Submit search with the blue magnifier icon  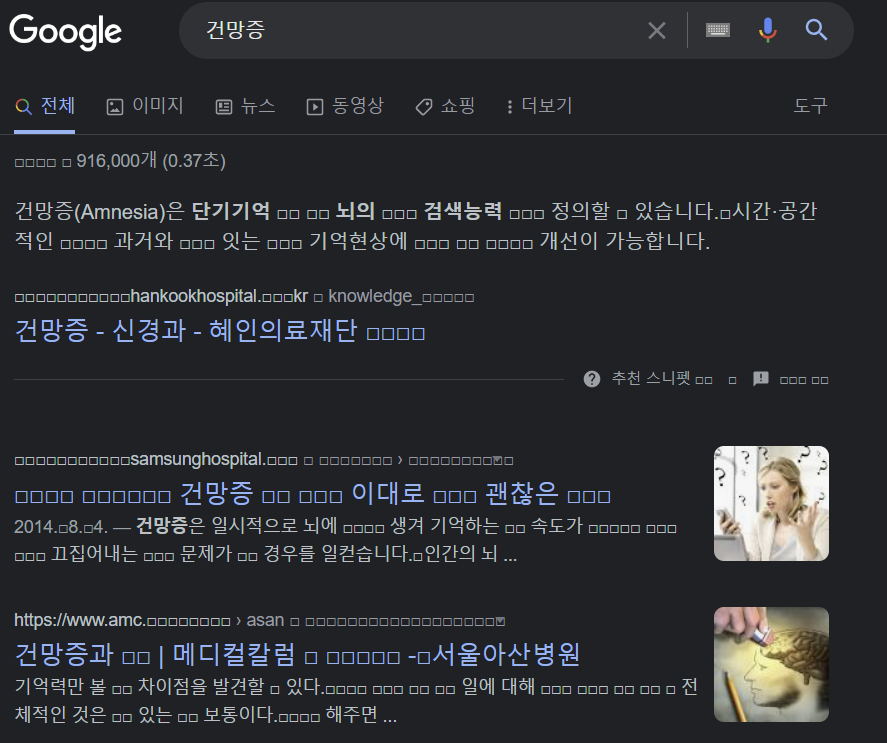point(816,29)
